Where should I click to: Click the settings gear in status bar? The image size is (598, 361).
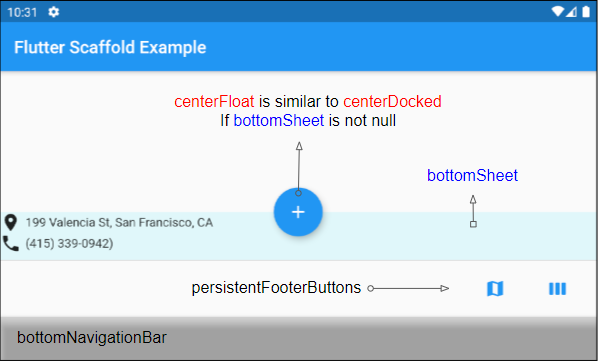[53, 12]
